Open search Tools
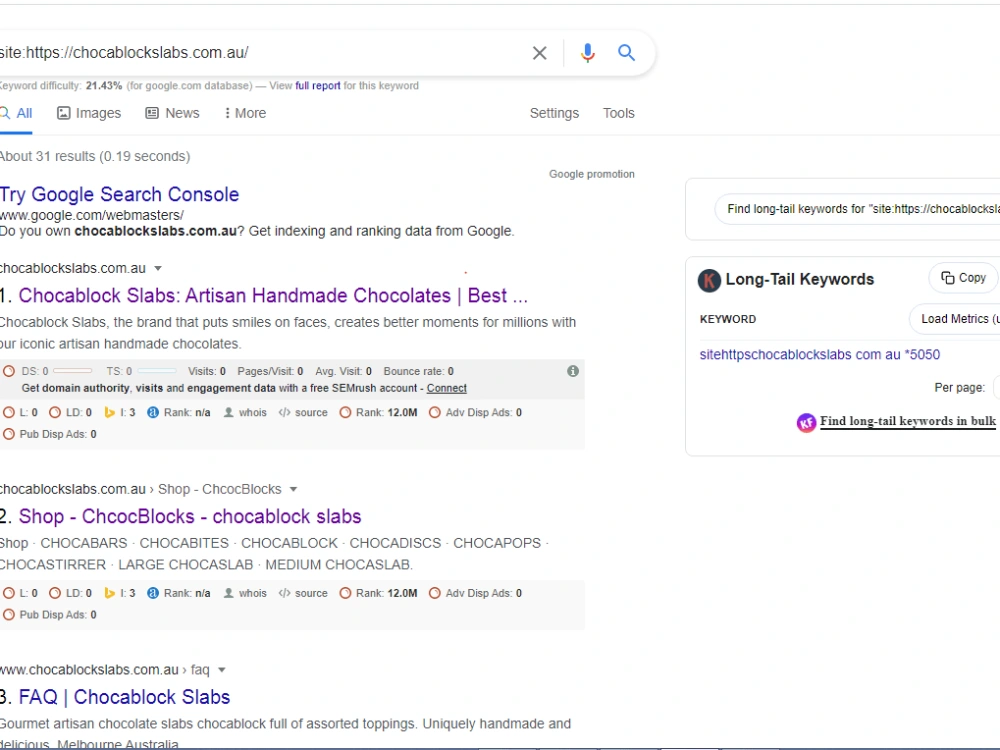This screenshot has height=750, width=1000. point(619,113)
